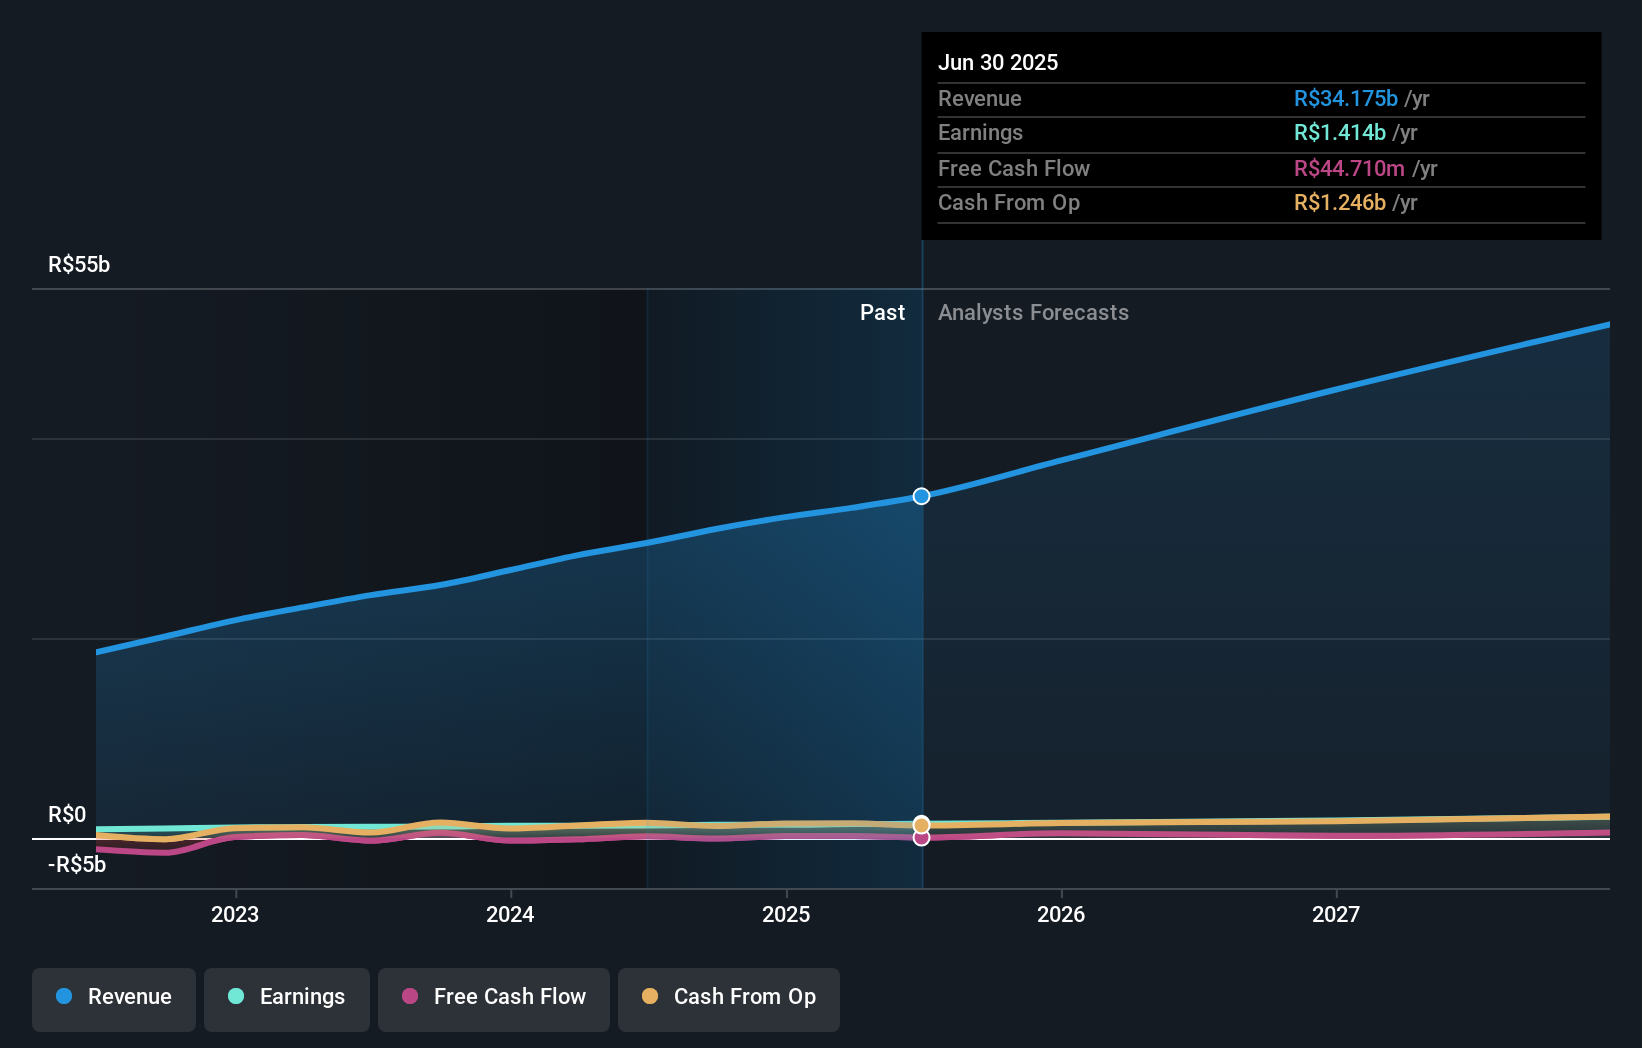Click the white Free Cash Flow marker on the chart
This screenshot has width=1642, height=1048.
921,837
